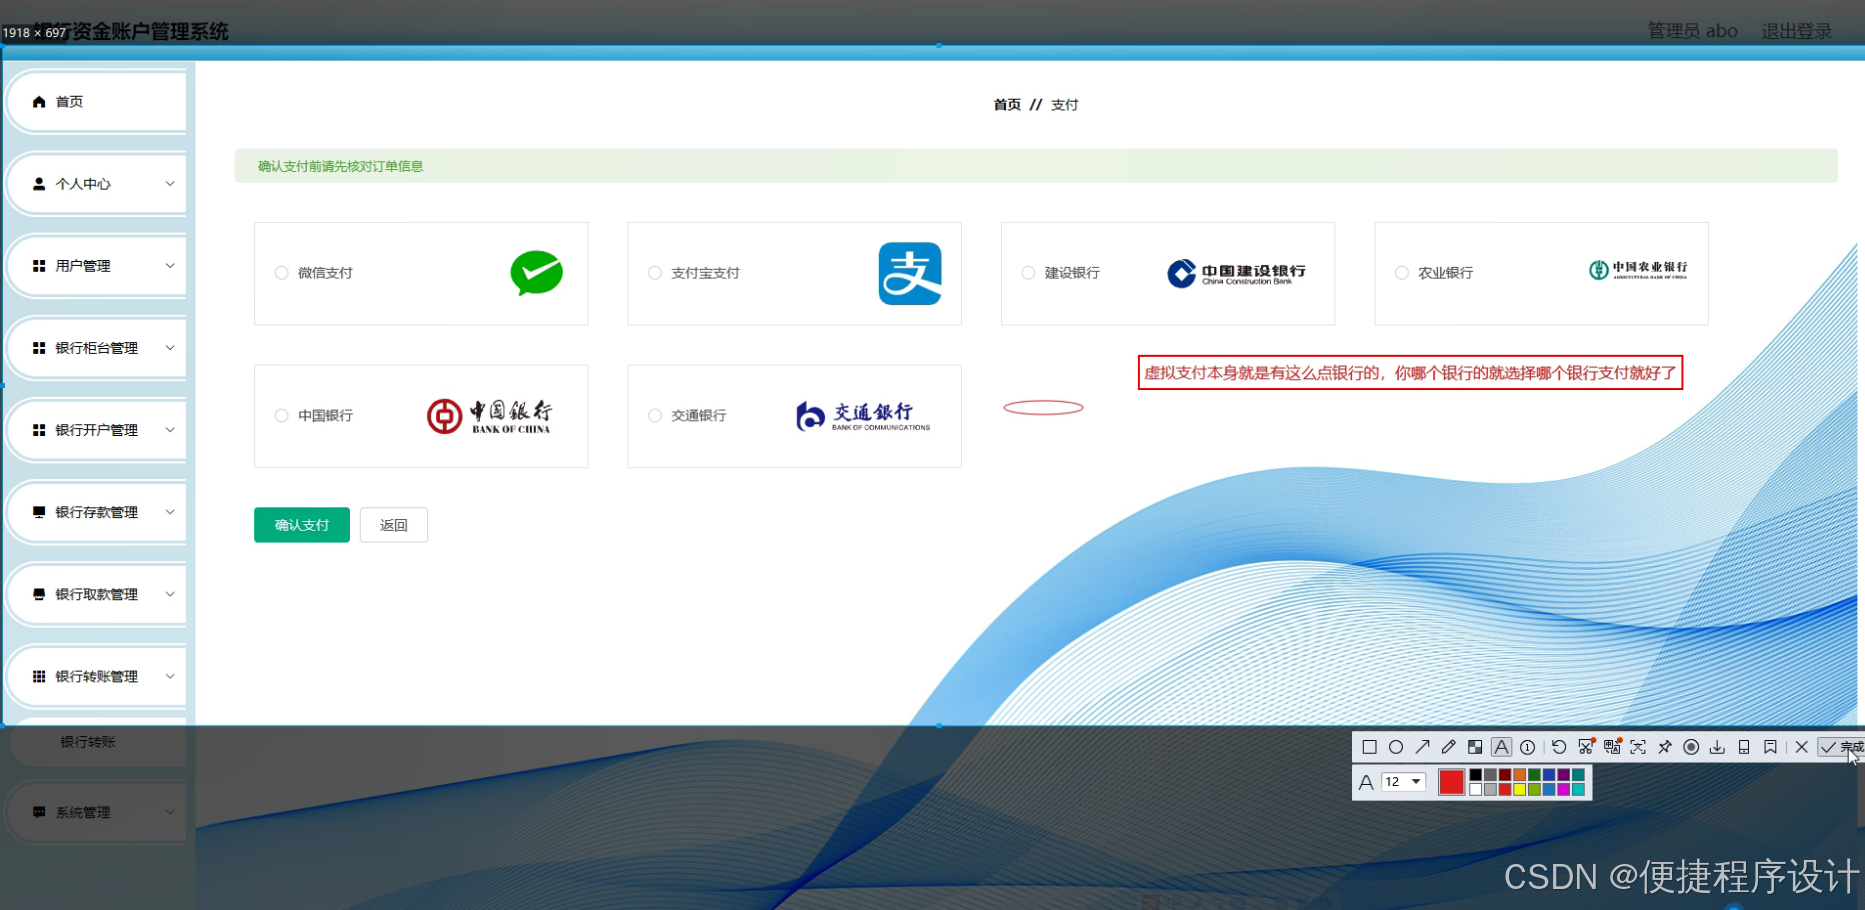Start screen recording with record icon
This screenshot has height=910, width=1865.
[x=1691, y=747]
